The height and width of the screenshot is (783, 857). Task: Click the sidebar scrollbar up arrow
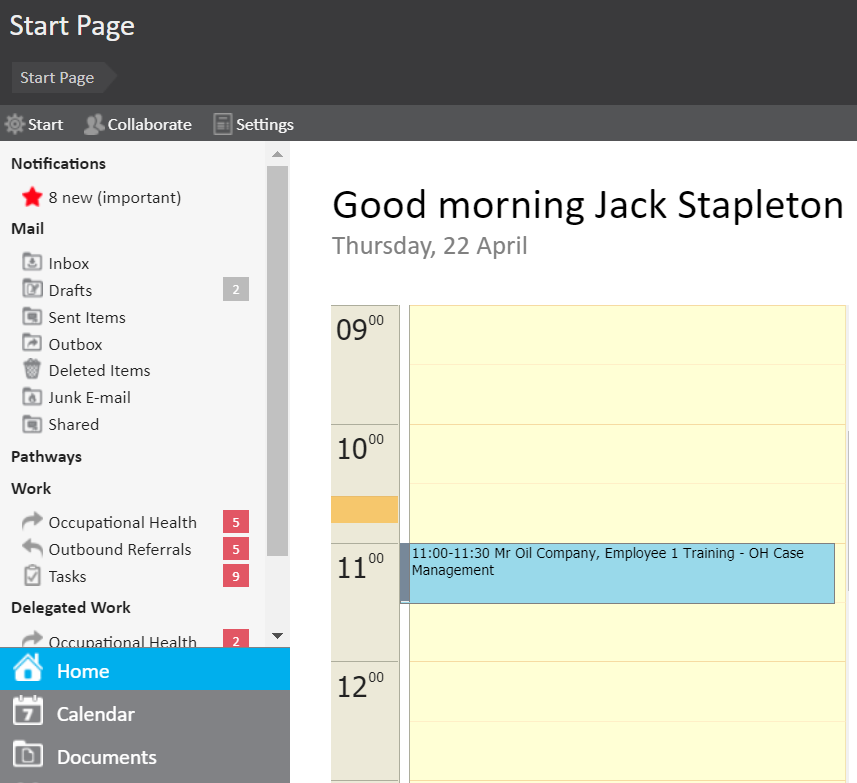[278, 154]
